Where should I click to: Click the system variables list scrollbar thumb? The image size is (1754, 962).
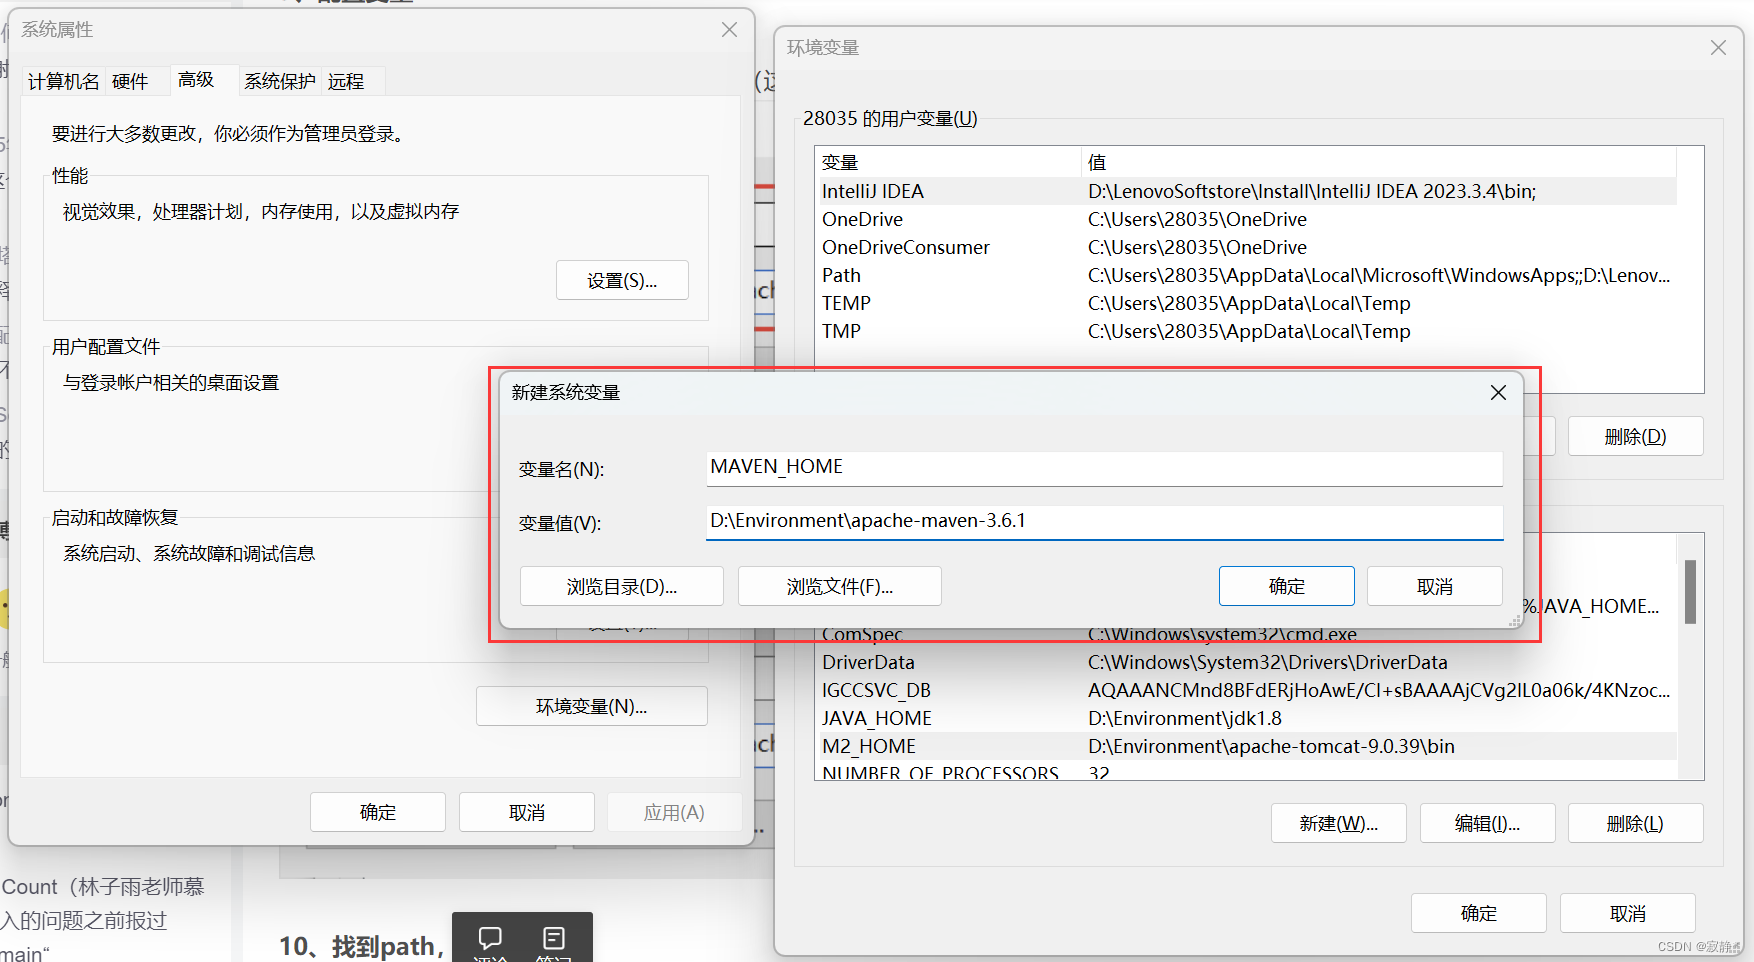[x=1690, y=592]
